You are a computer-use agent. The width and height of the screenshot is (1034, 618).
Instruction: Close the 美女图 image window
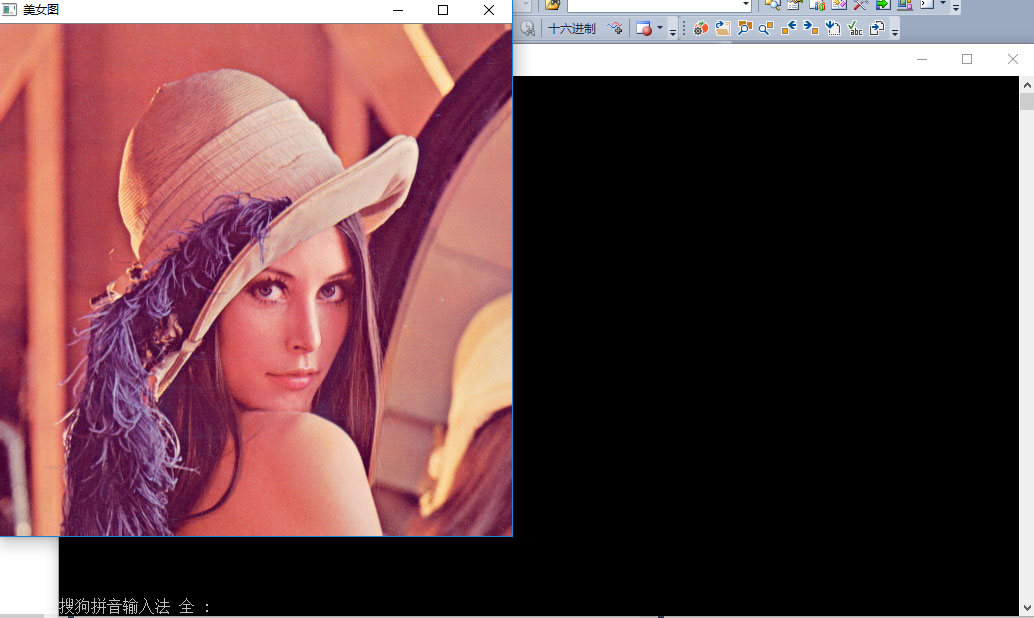click(x=489, y=10)
